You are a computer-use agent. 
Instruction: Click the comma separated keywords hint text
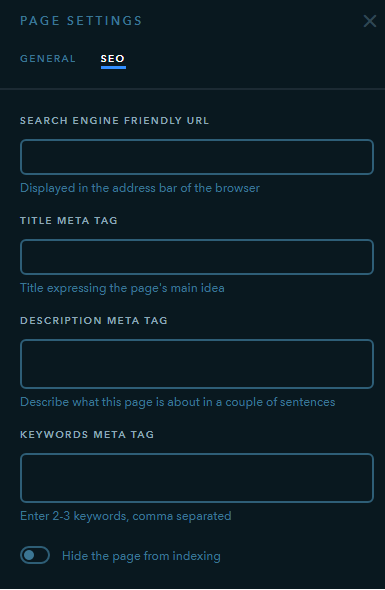click(x=126, y=516)
